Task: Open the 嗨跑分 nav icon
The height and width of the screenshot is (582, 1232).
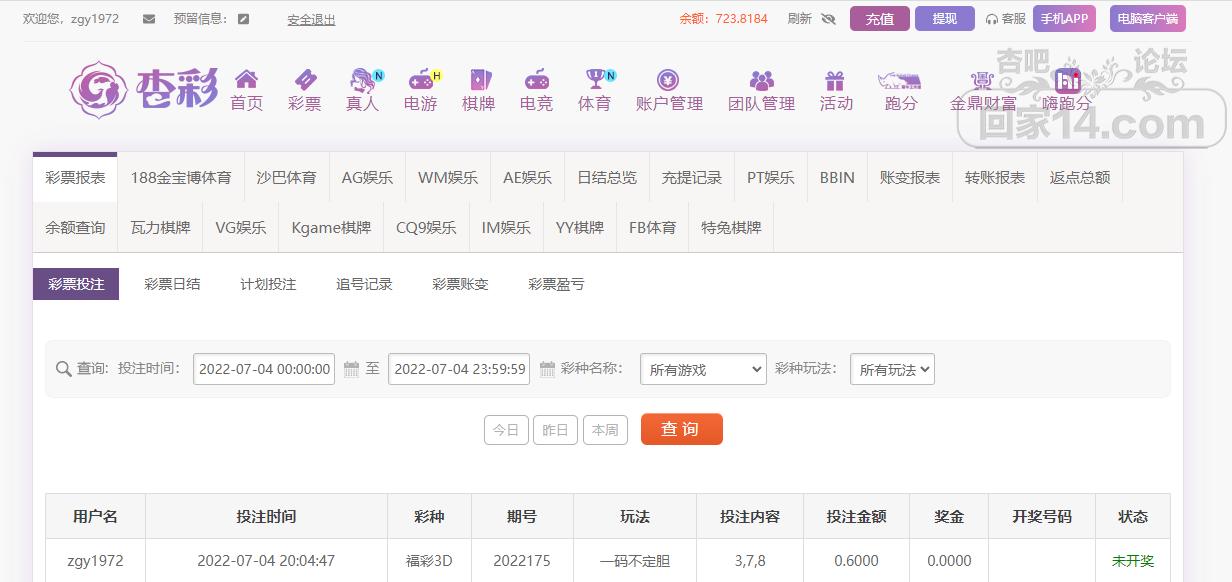Action: pos(1068,80)
